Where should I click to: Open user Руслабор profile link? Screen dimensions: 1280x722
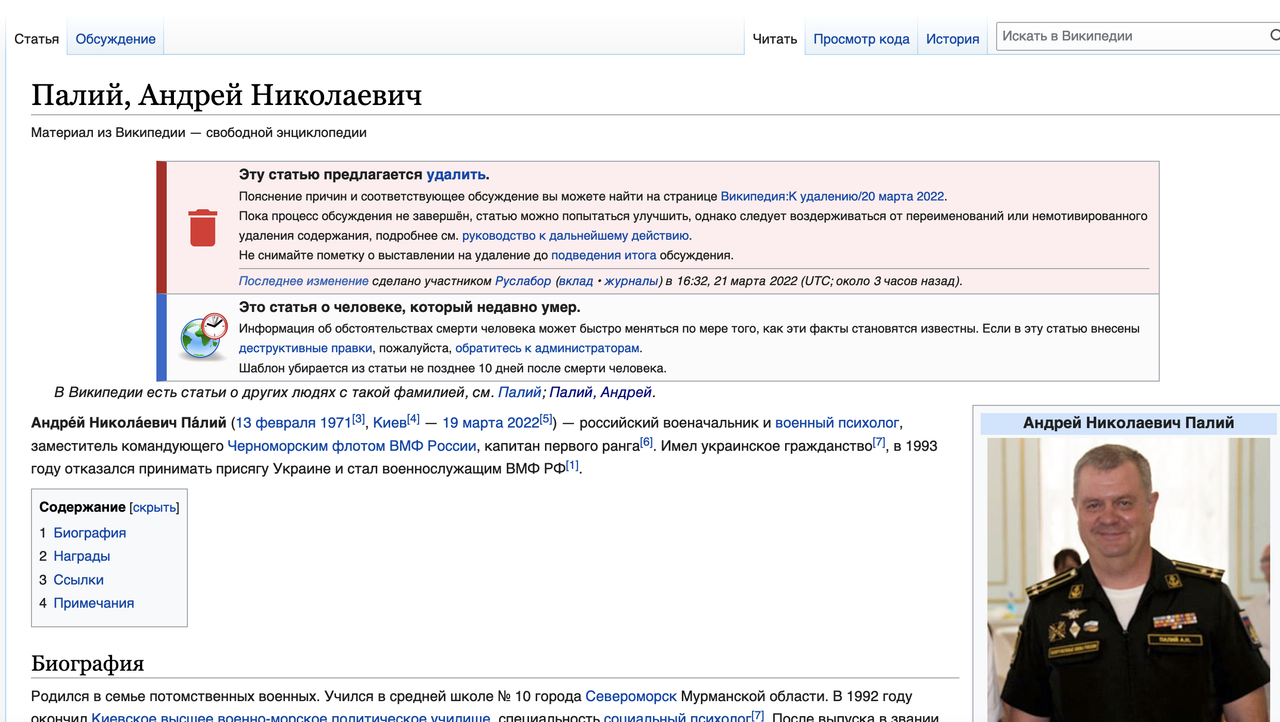click(x=523, y=281)
